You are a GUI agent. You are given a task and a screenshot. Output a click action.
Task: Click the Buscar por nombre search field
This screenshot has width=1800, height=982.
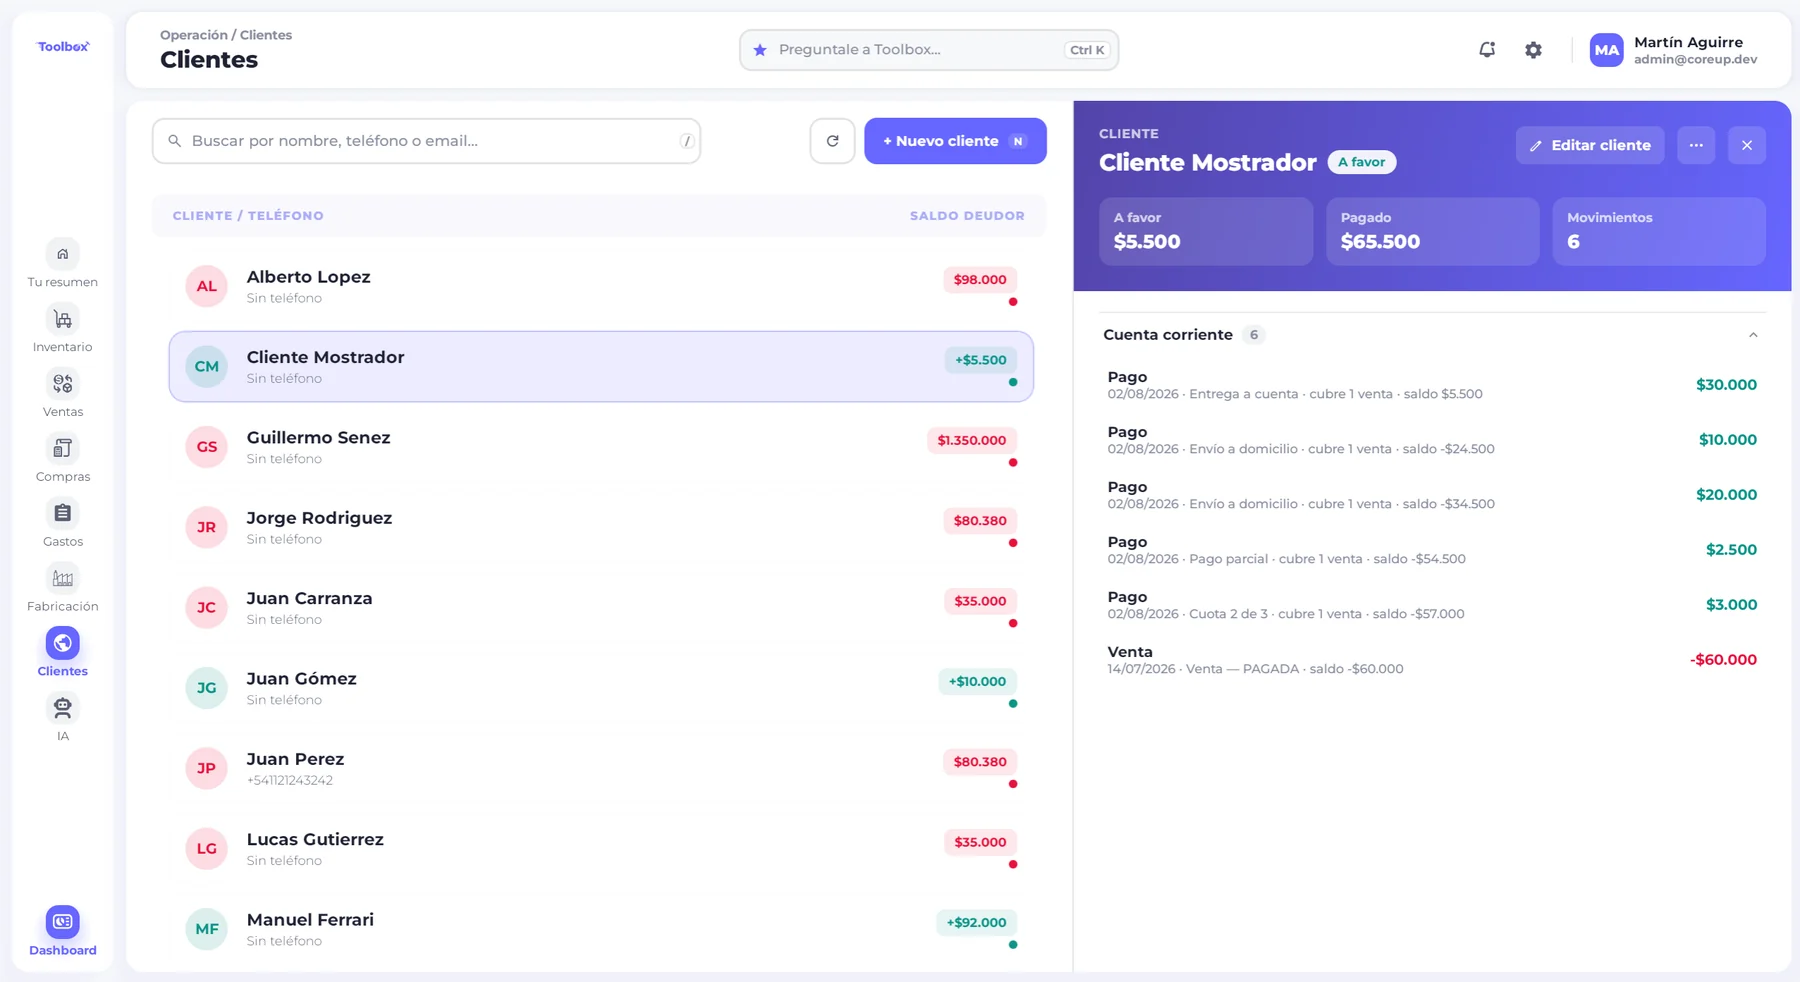[x=426, y=141]
